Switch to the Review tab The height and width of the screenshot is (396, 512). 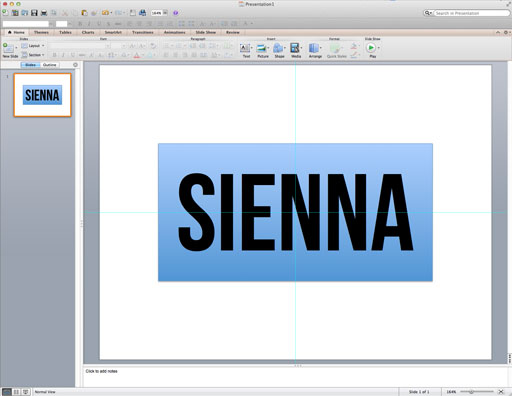pos(233,32)
